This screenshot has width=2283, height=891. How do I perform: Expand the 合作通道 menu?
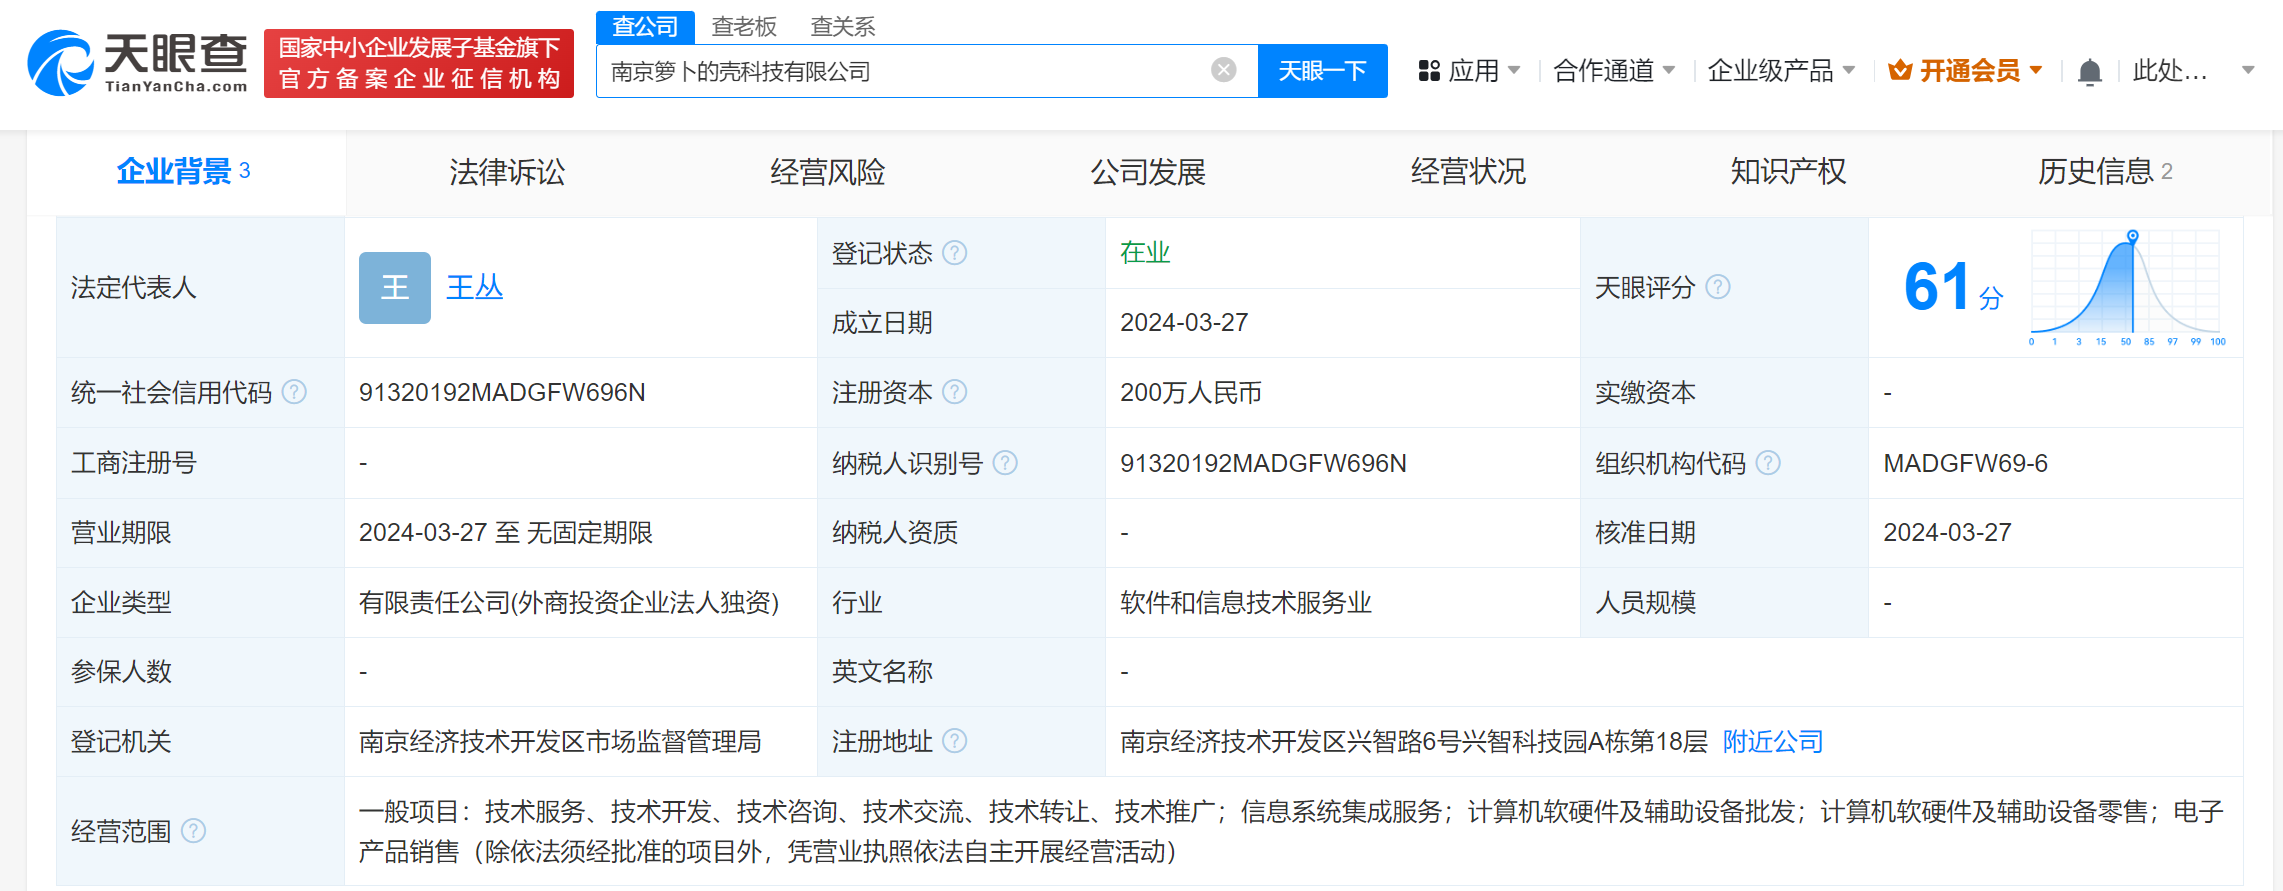[1614, 71]
